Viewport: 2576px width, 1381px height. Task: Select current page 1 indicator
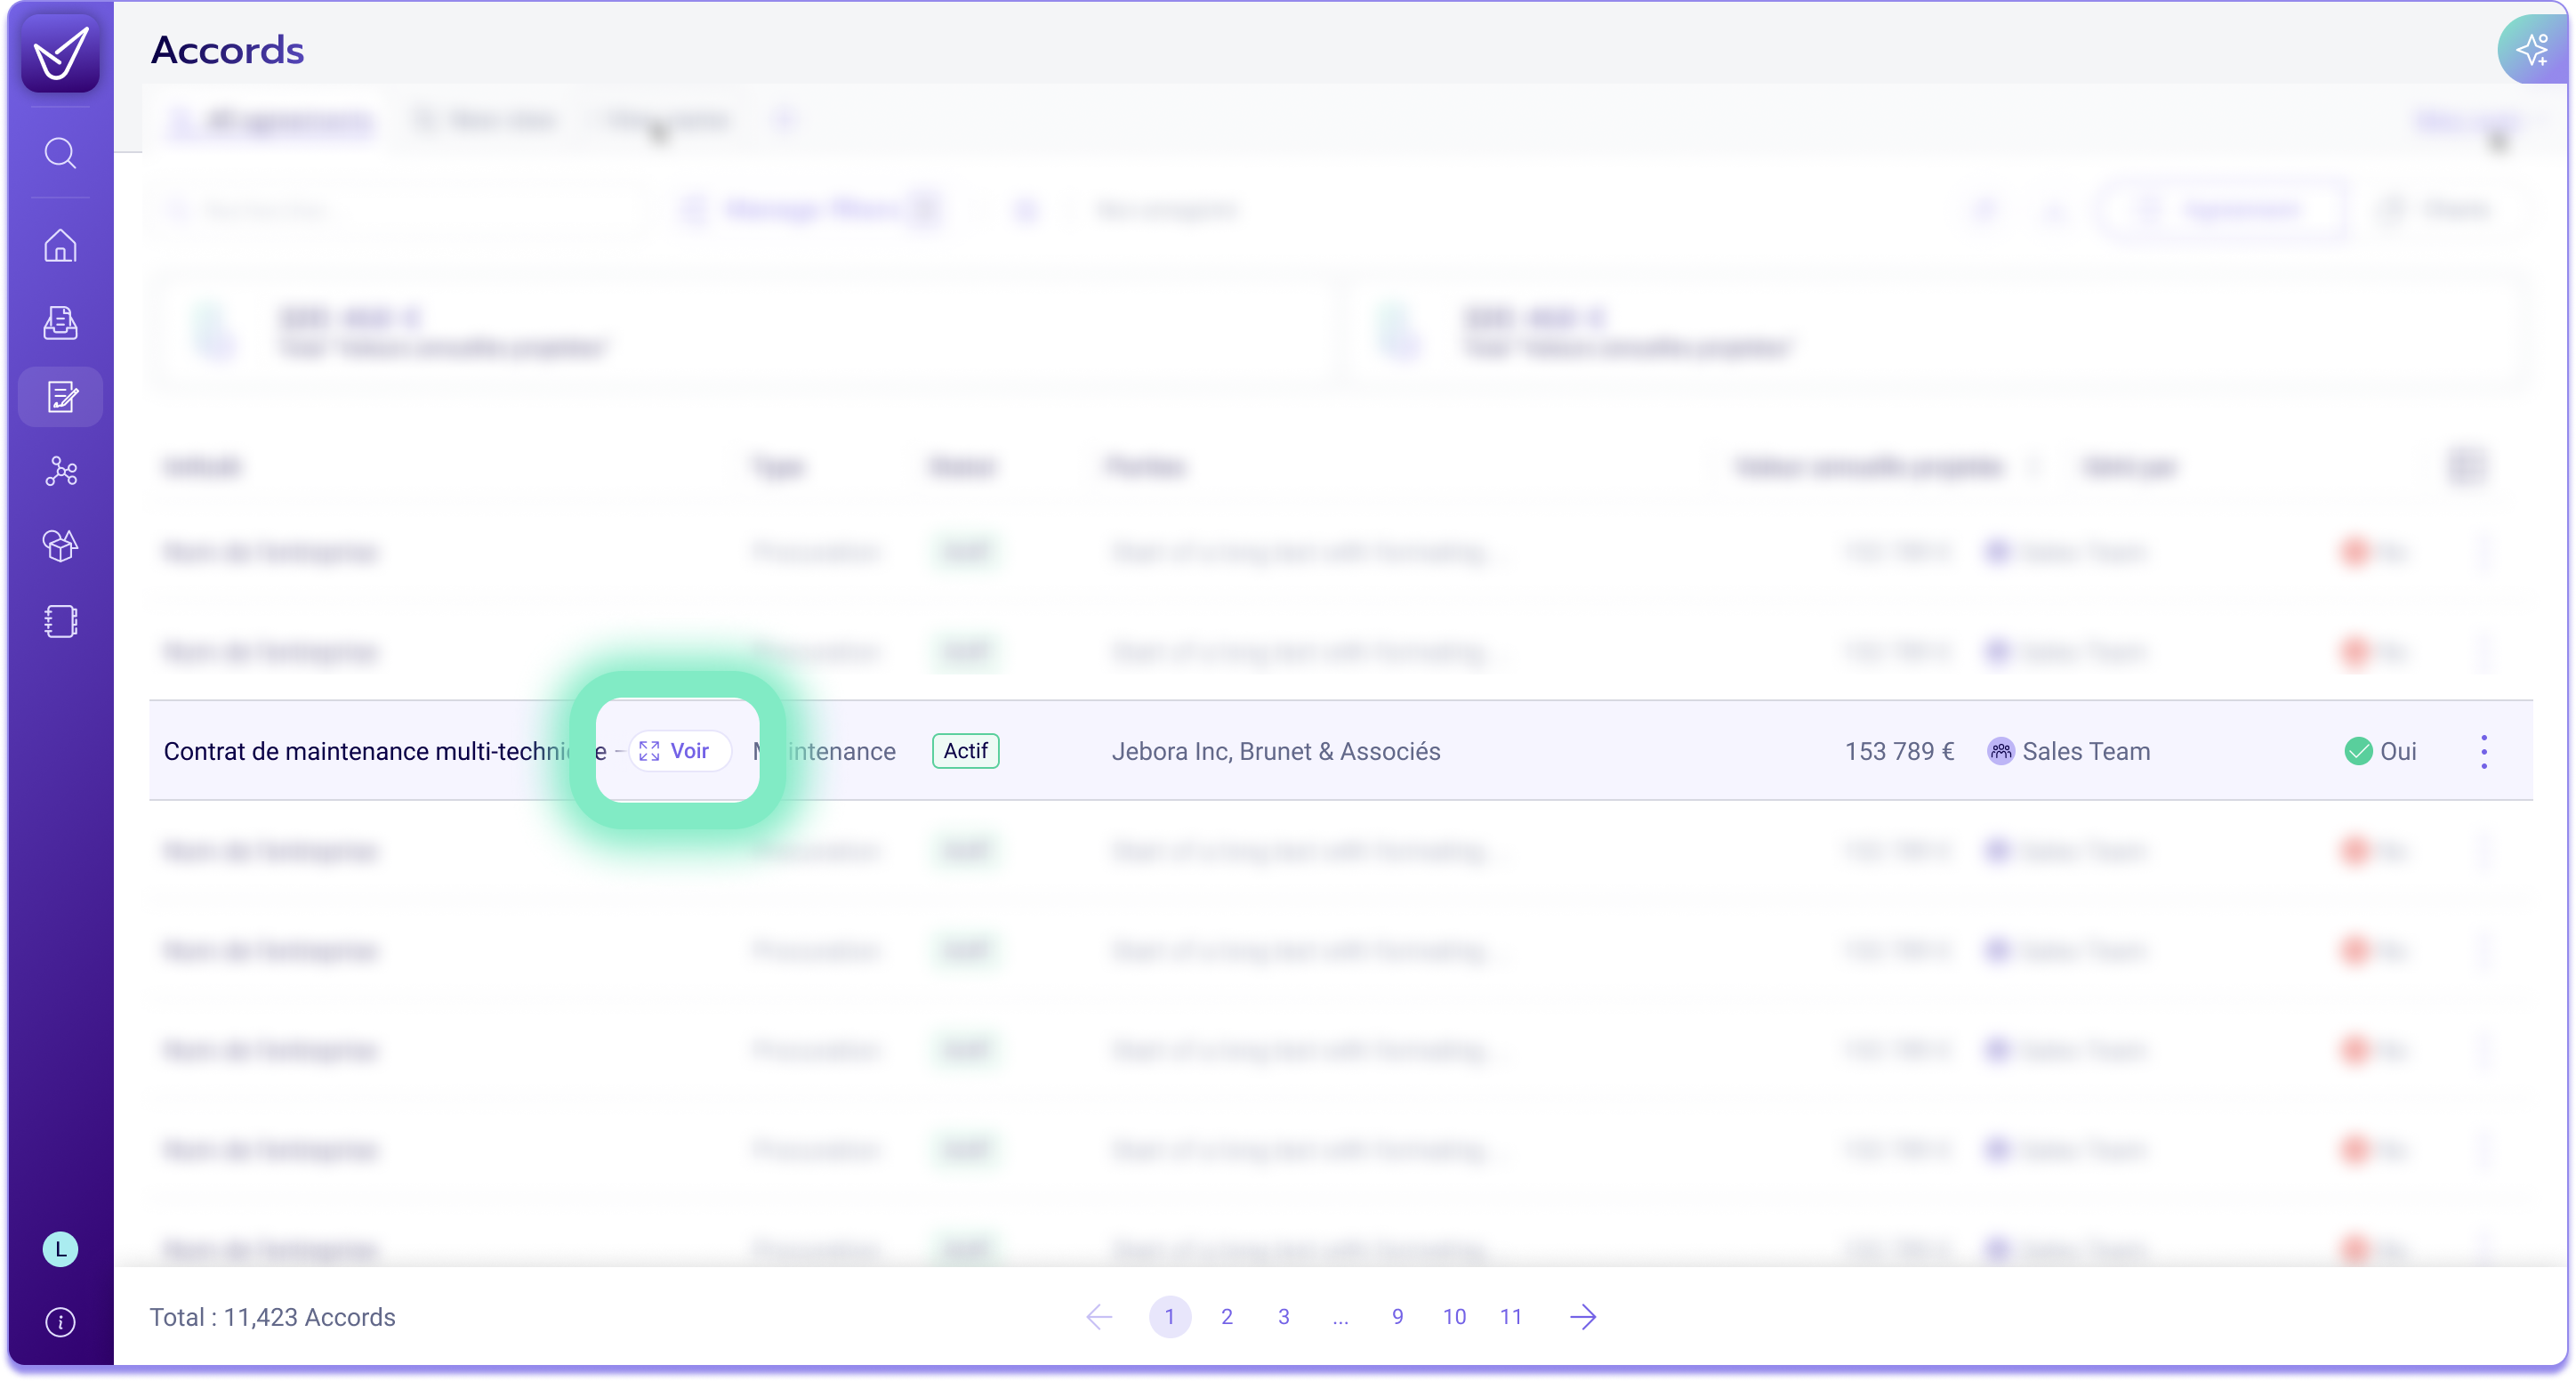click(1169, 1317)
